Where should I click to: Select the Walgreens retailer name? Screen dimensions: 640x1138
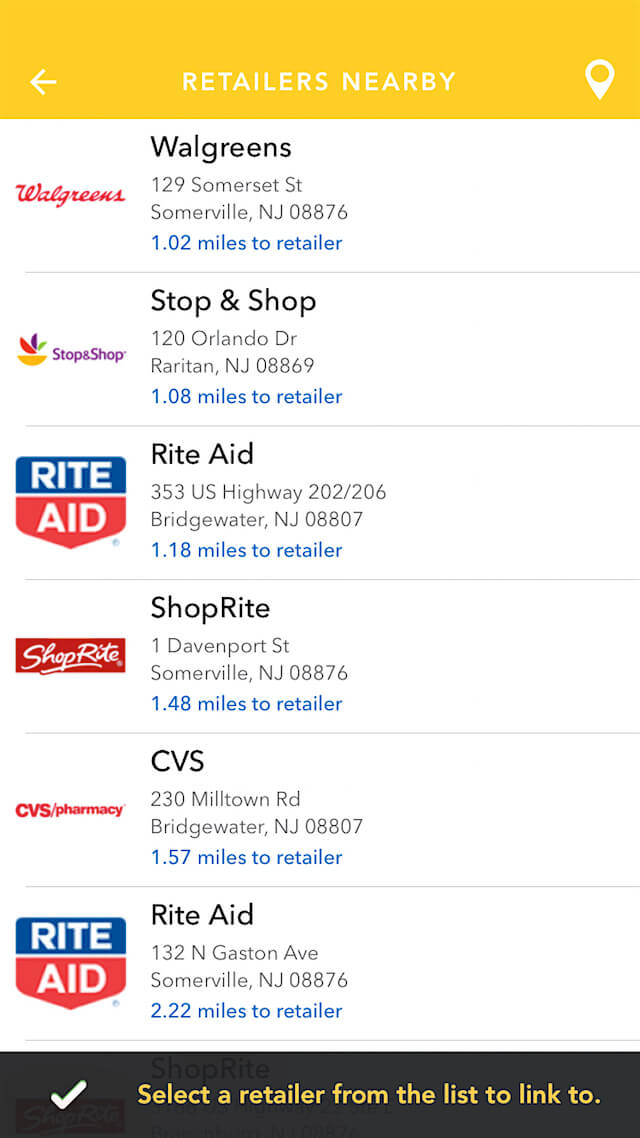click(x=221, y=147)
